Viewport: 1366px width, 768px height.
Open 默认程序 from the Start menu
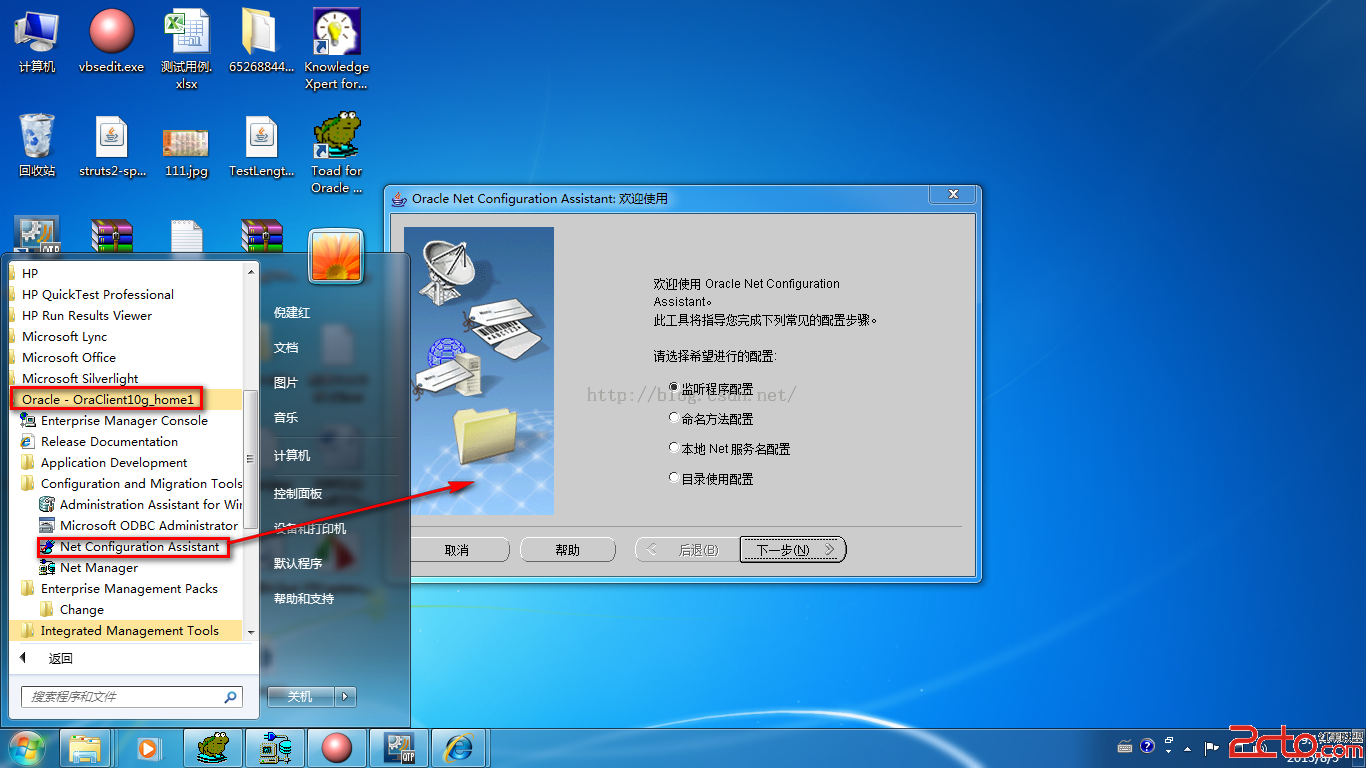tap(298, 563)
